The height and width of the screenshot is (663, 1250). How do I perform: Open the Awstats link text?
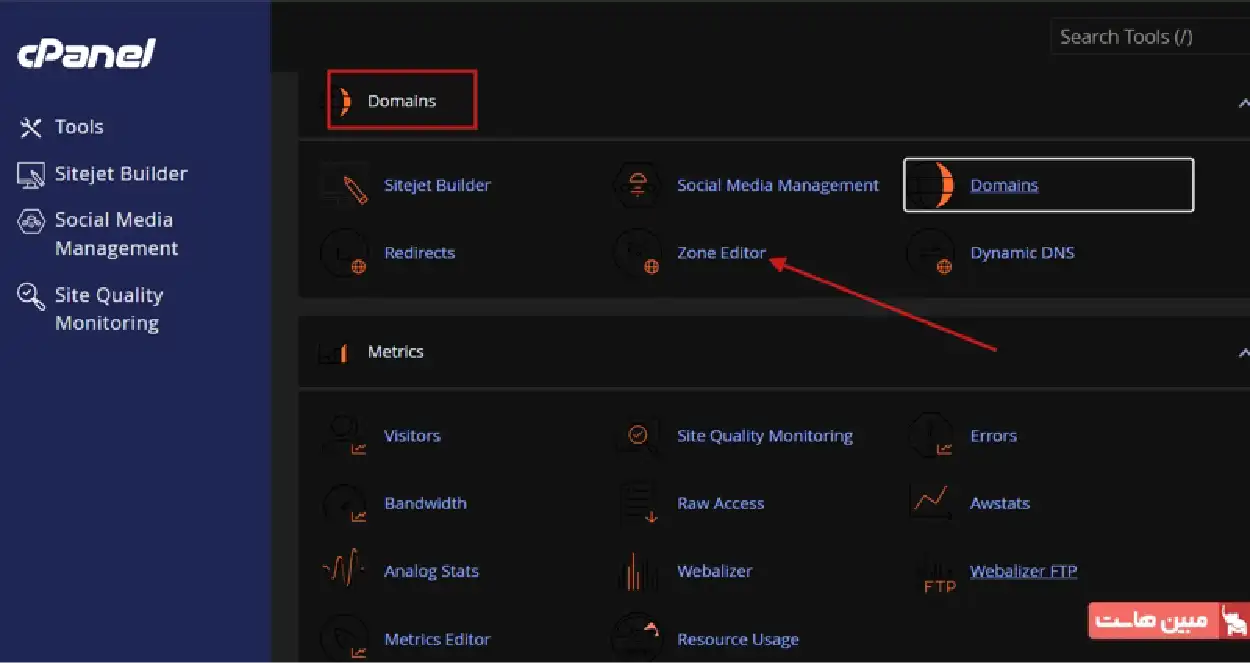pyautogui.click(x=1000, y=504)
